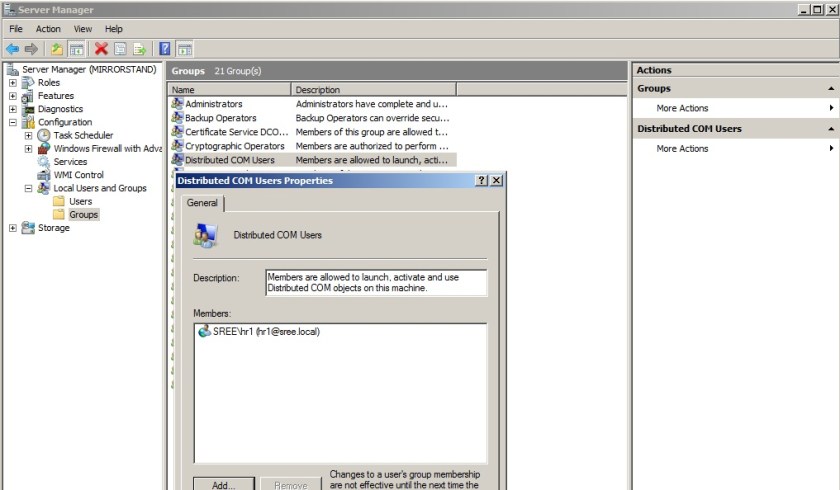Collapse the Configuration tree node
Viewport: 840px width, 490px height.
(13, 122)
